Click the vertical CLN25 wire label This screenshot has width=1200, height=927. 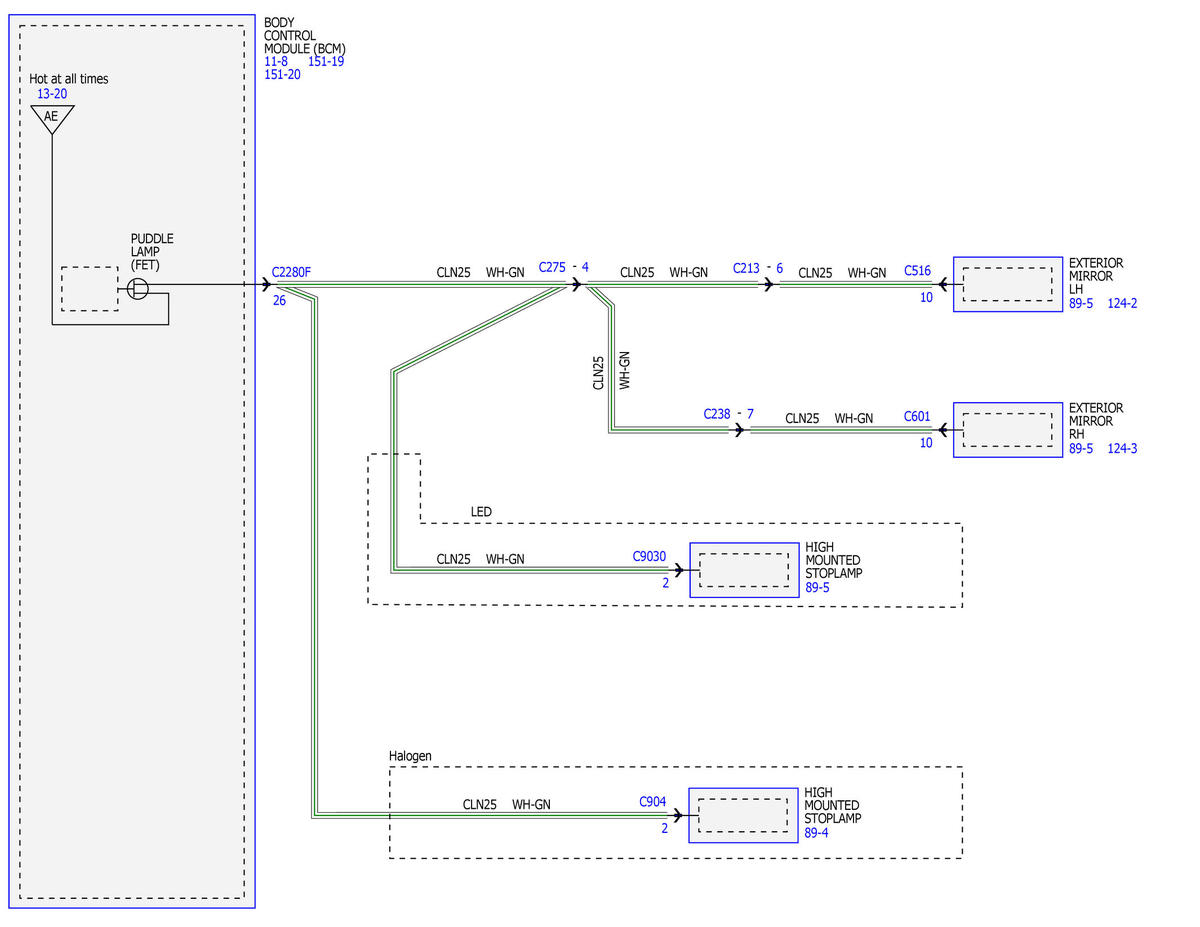click(599, 372)
